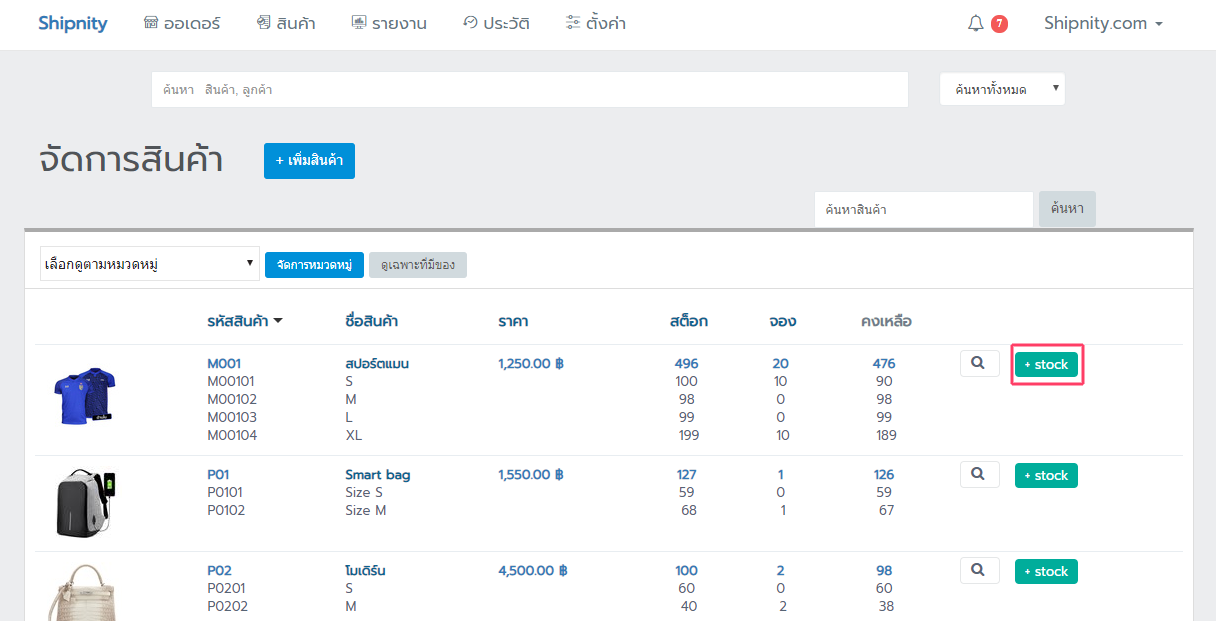Open the ค้นหาทั้งหมด search scope dropdown

tap(1002, 89)
